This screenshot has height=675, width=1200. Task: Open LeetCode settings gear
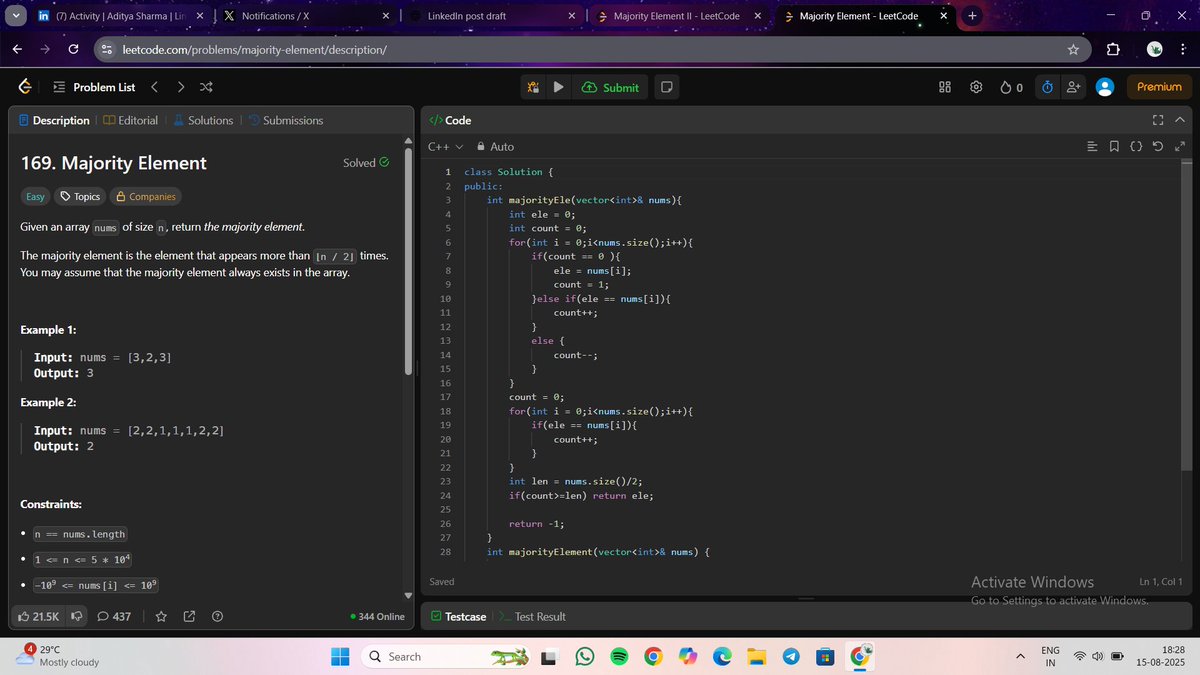tap(976, 87)
